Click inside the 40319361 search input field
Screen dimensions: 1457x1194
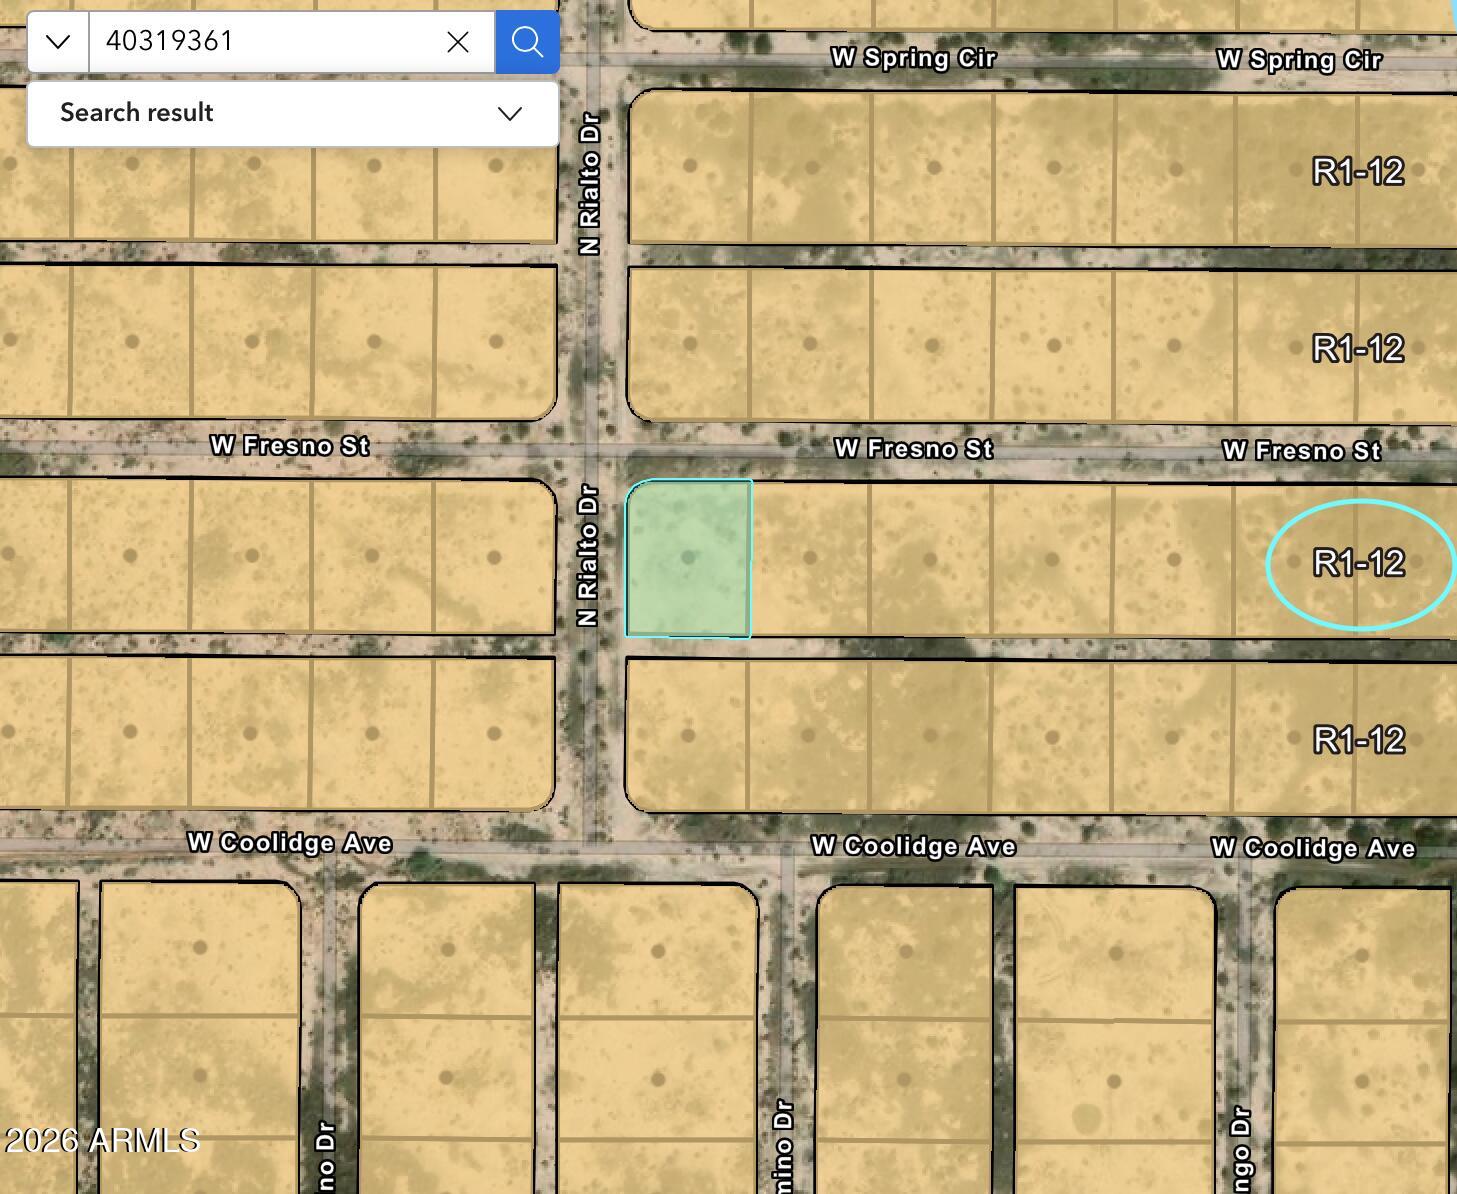[x=270, y=42]
